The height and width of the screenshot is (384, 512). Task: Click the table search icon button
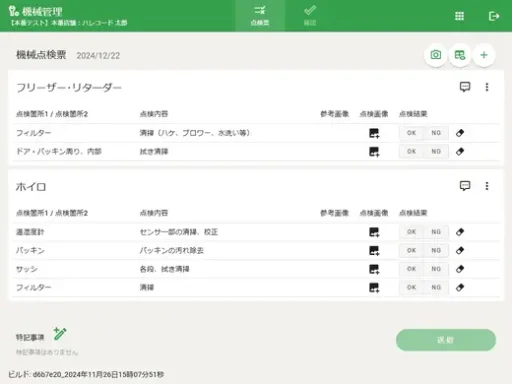[x=460, y=55]
